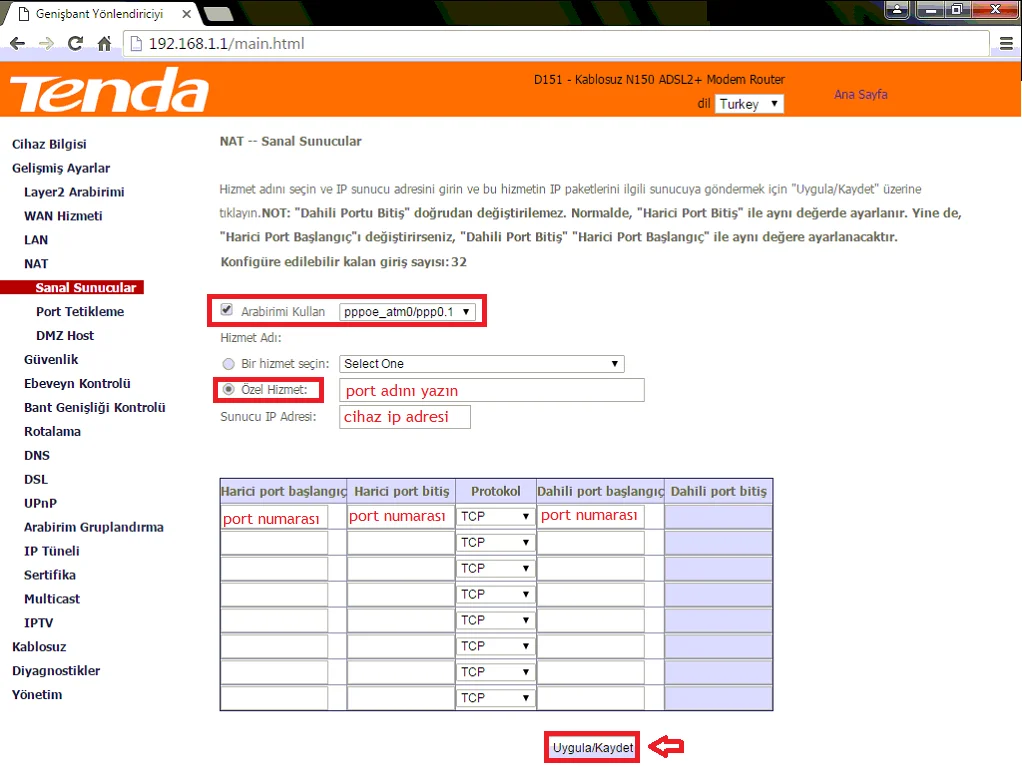The width and height of the screenshot is (1022, 767).
Task: Open the LAN menu item
Action: [x=36, y=240]
